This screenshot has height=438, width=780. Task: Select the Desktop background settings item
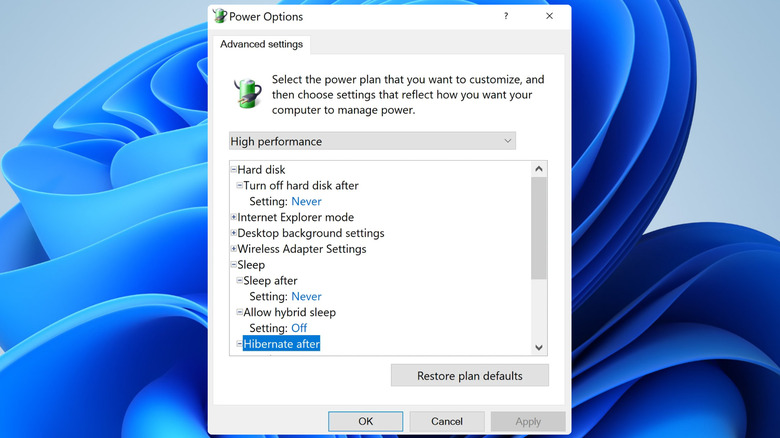click(310, 233)
